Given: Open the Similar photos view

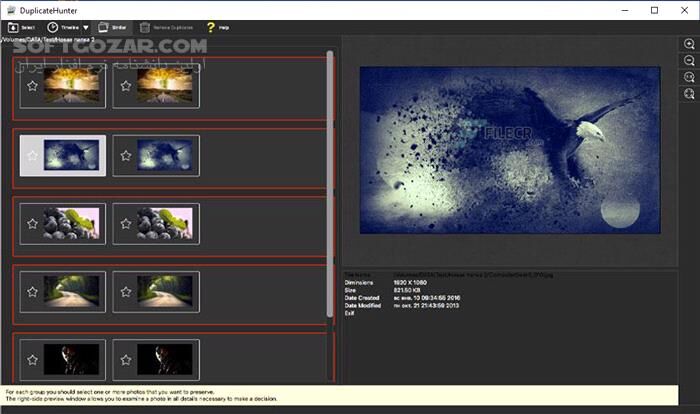Looking at the screenshot, I should coord(103,27).
